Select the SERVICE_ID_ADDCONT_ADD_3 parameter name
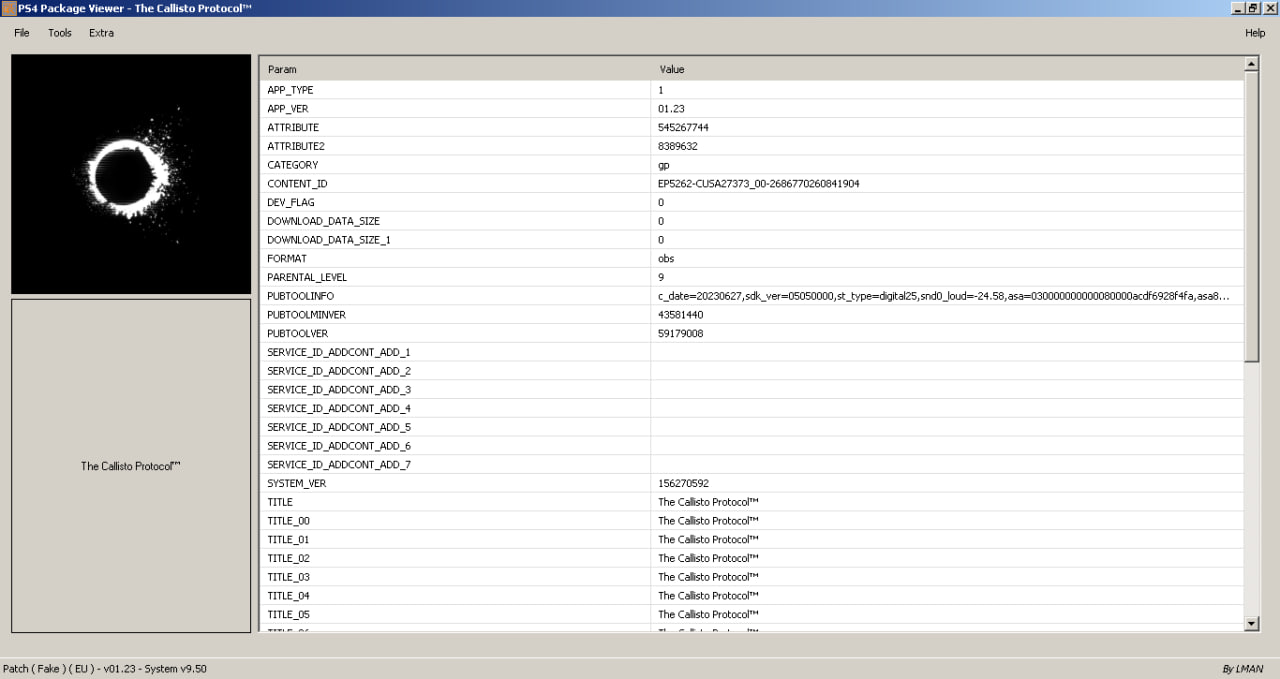Image resolution: width=1280 pixels, height=679 pixels. (339, 389)
